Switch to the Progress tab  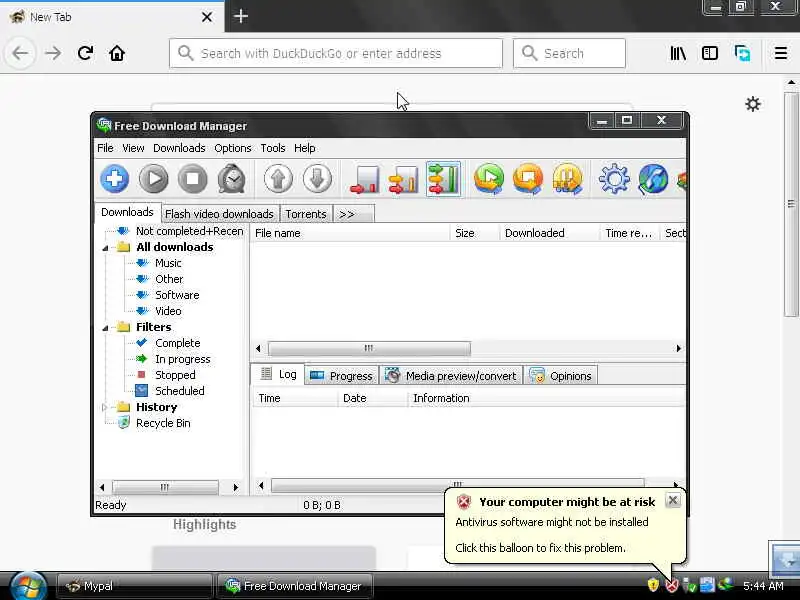pyautogui.click(x=342, y=376)
